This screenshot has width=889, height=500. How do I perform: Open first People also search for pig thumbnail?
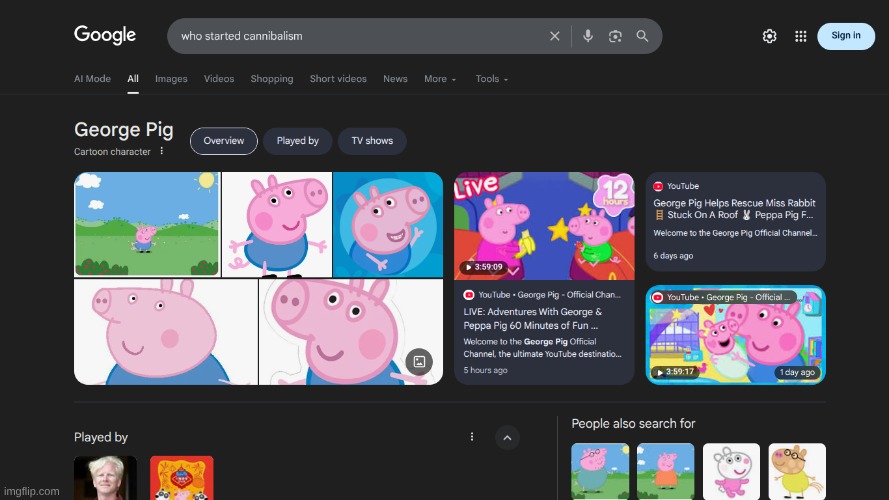point(600,471)
